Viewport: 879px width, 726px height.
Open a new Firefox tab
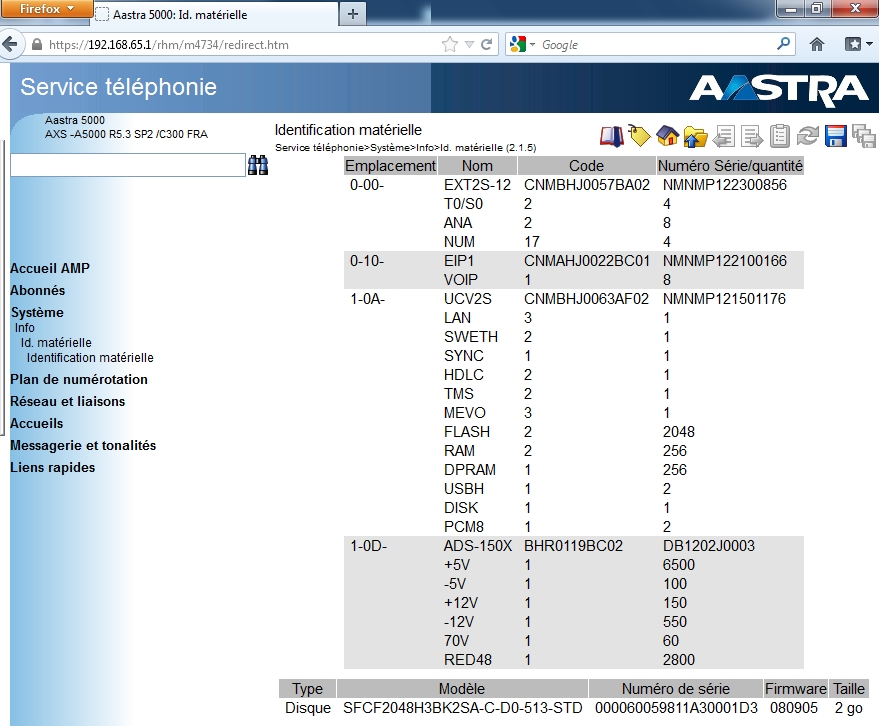point(353,14)
